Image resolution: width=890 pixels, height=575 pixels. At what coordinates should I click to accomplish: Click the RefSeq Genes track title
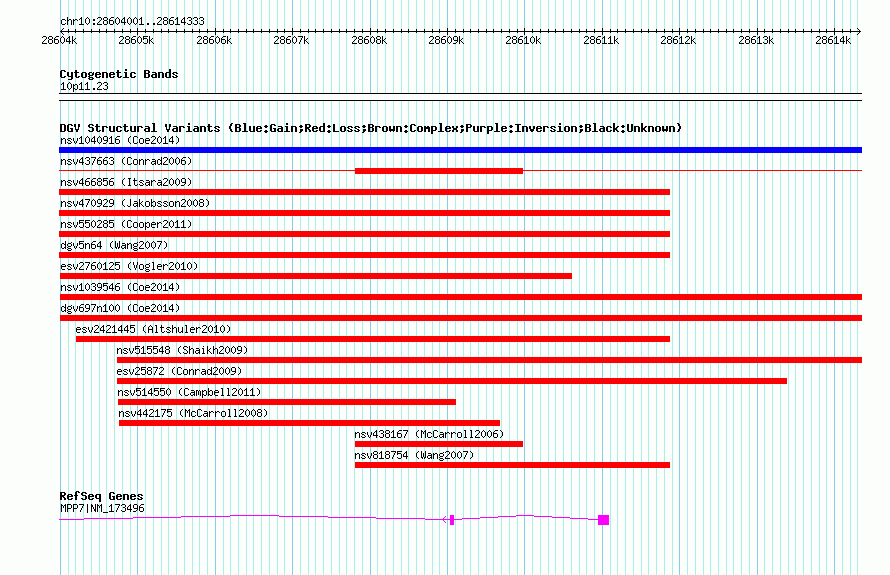click(102, 496)
